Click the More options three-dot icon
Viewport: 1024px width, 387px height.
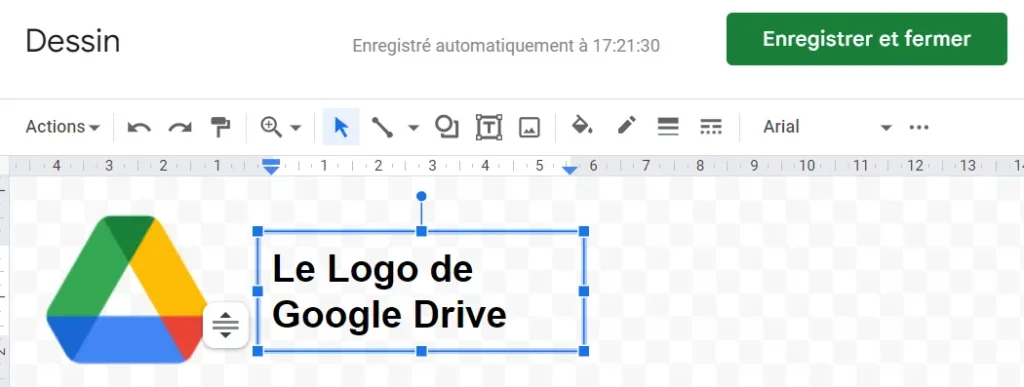919,127
